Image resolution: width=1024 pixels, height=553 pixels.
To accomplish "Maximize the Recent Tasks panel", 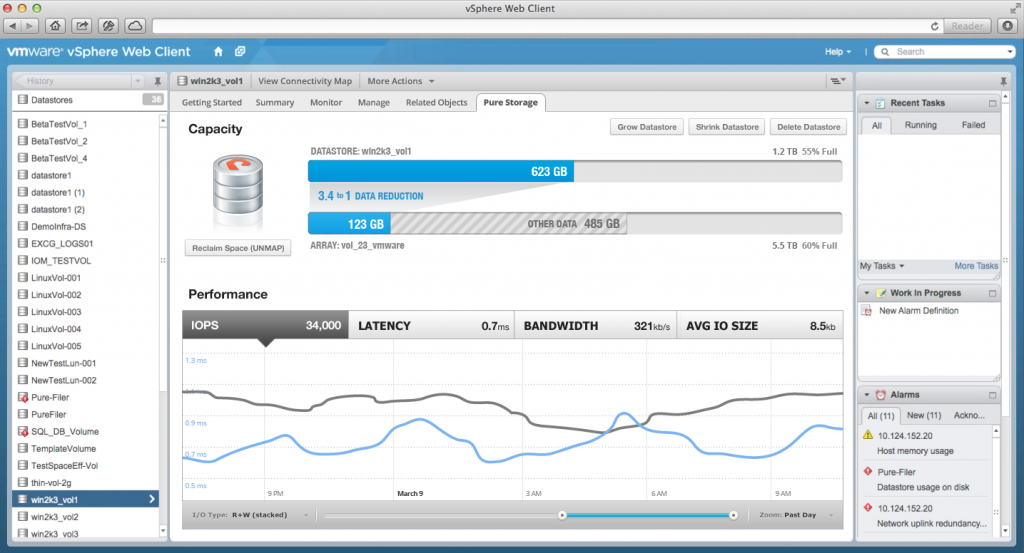I will (x=993, y=103).
